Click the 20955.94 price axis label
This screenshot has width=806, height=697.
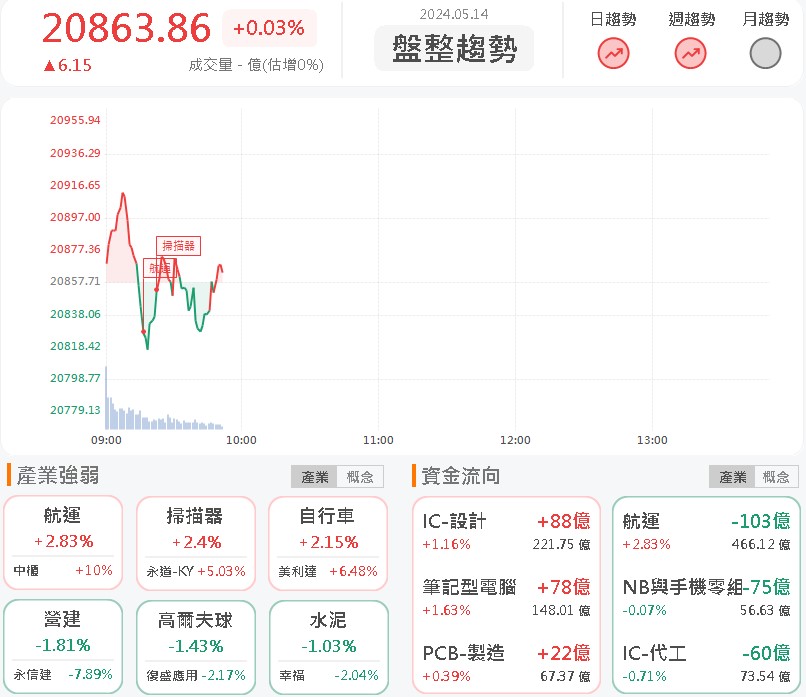click(75, 120)
